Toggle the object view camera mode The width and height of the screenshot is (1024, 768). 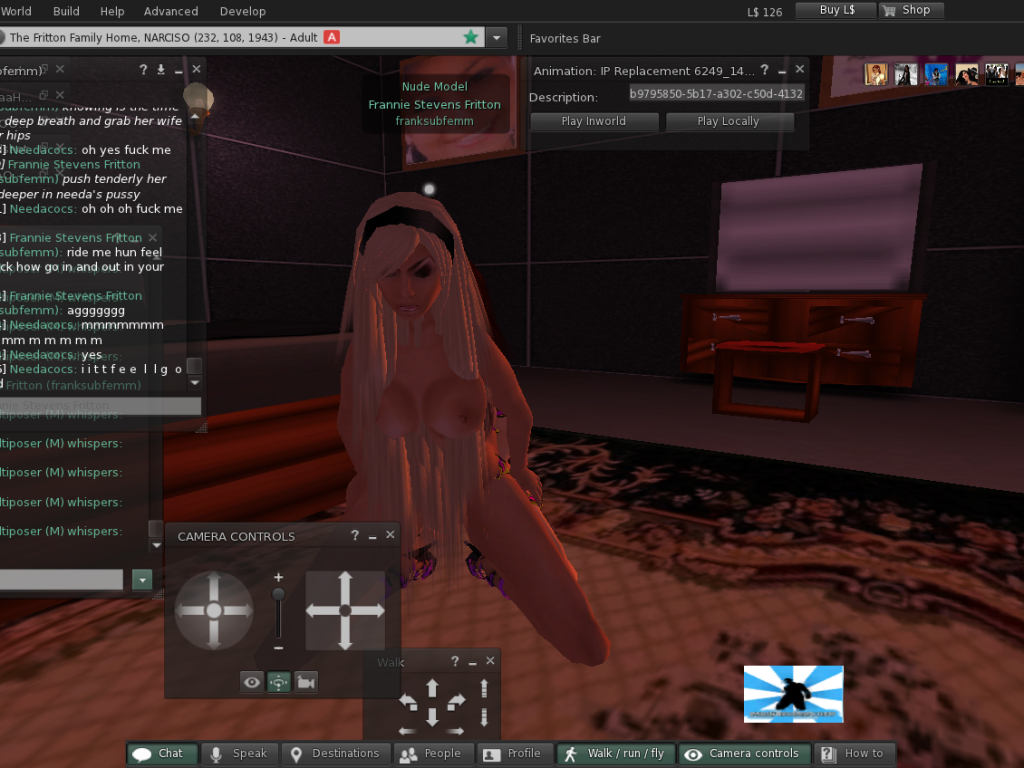click(279, 682)
